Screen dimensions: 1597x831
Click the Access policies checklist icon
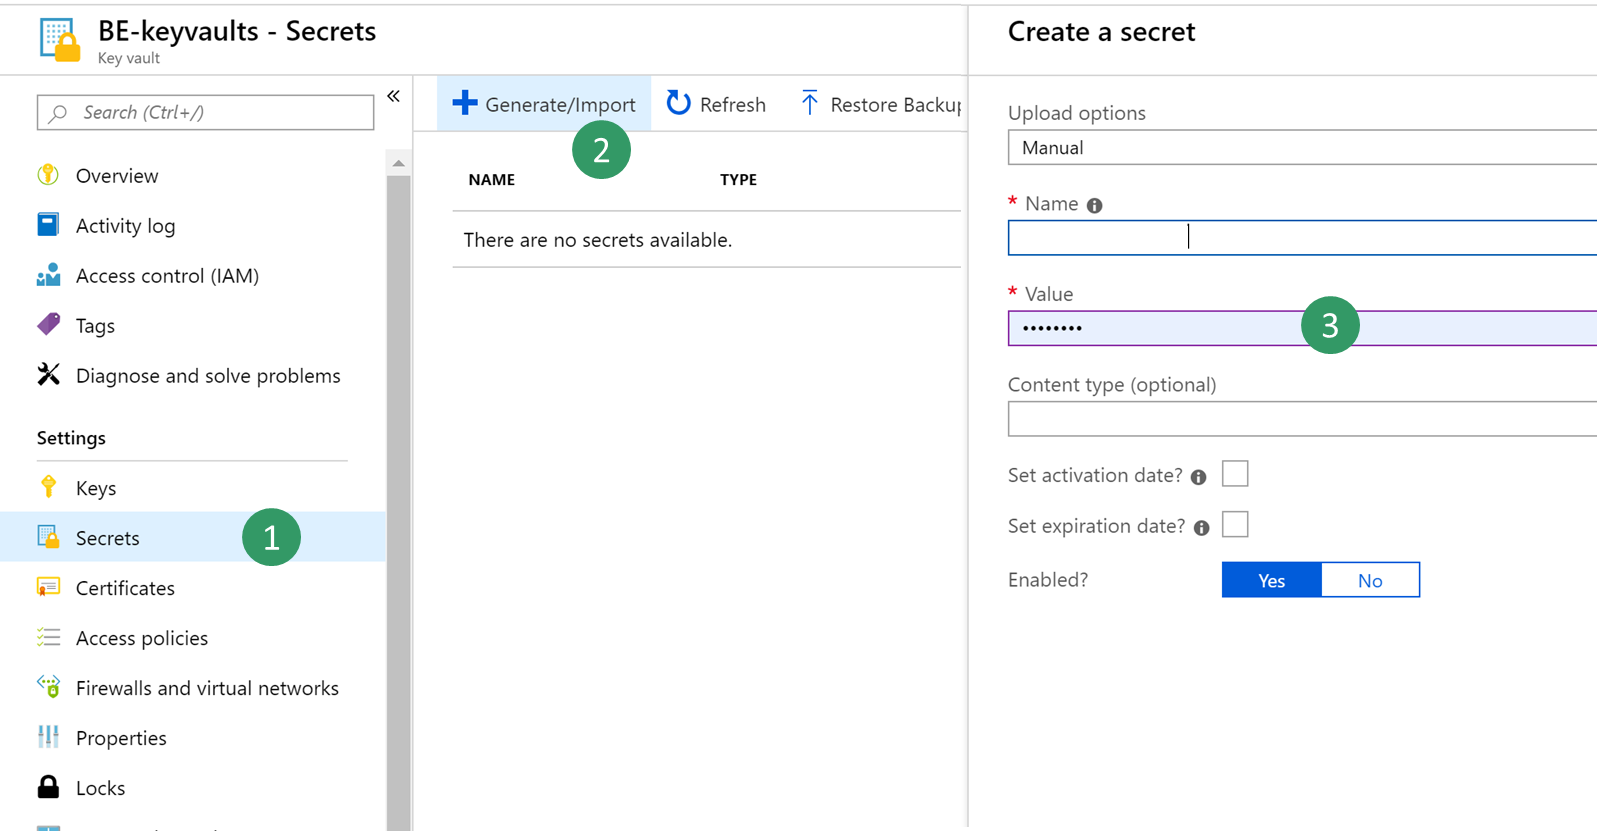(48, 637)
